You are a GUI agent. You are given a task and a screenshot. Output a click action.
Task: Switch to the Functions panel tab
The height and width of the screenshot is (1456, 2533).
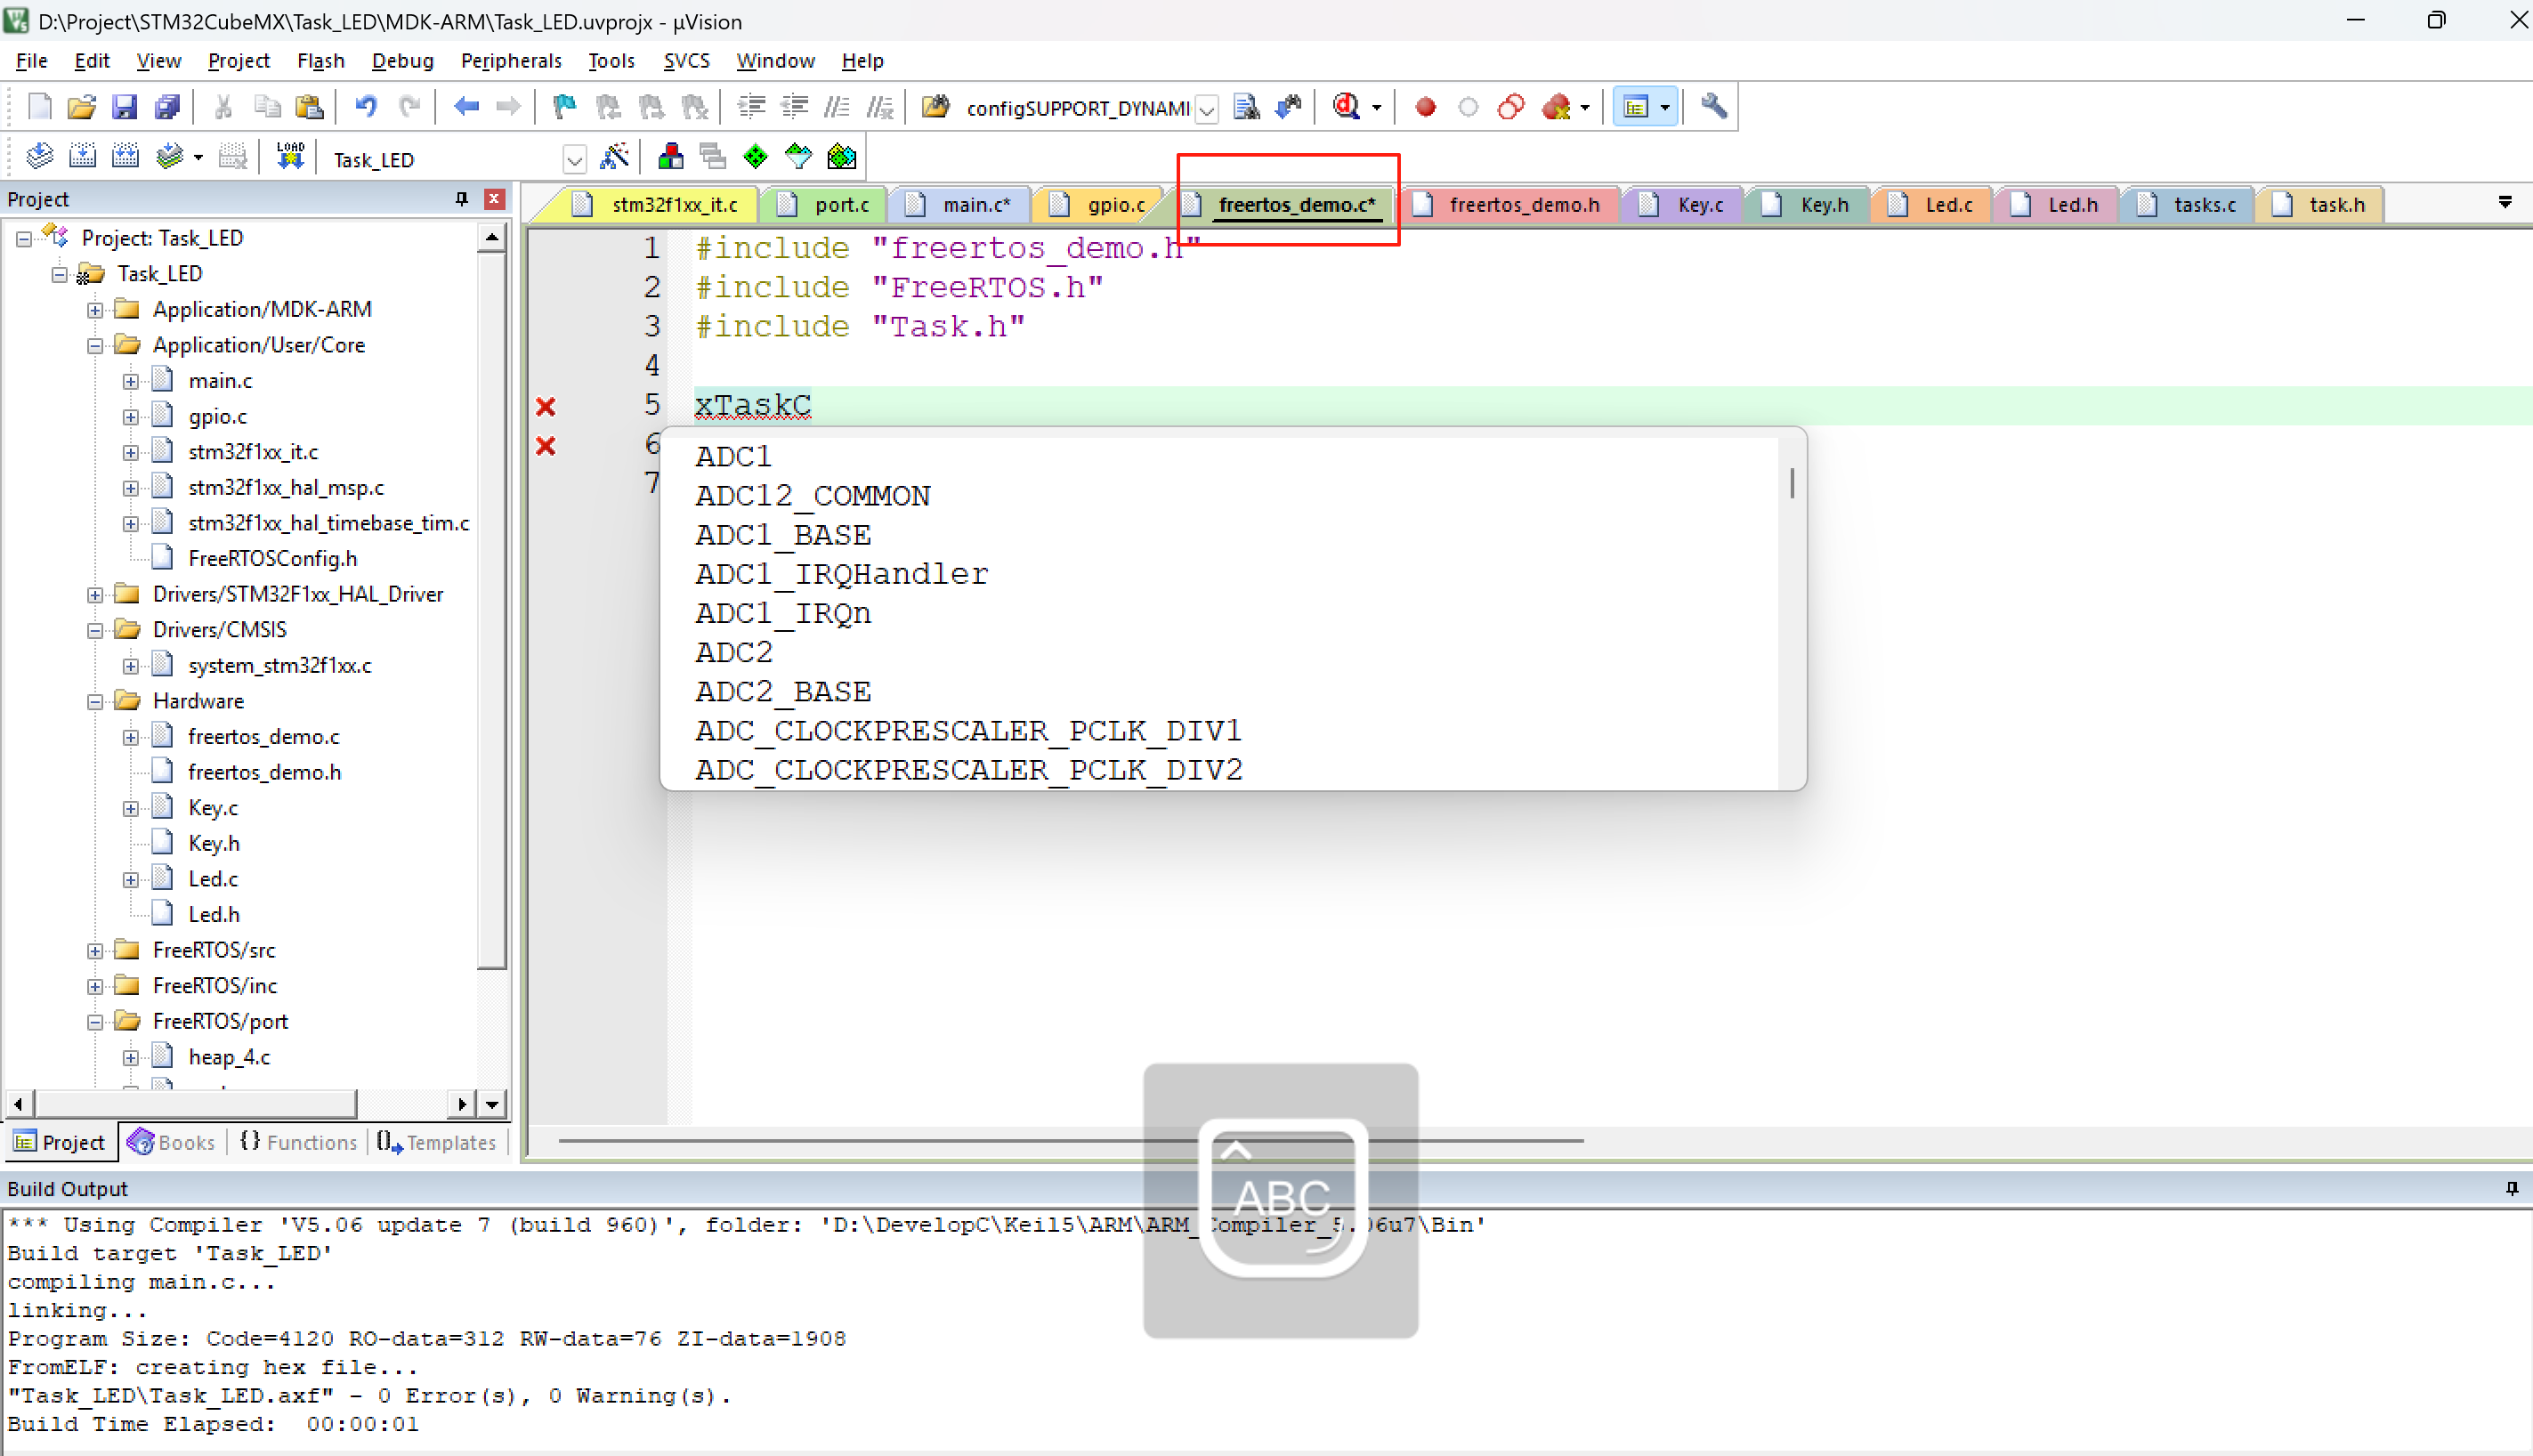[x=299, y=1142]
